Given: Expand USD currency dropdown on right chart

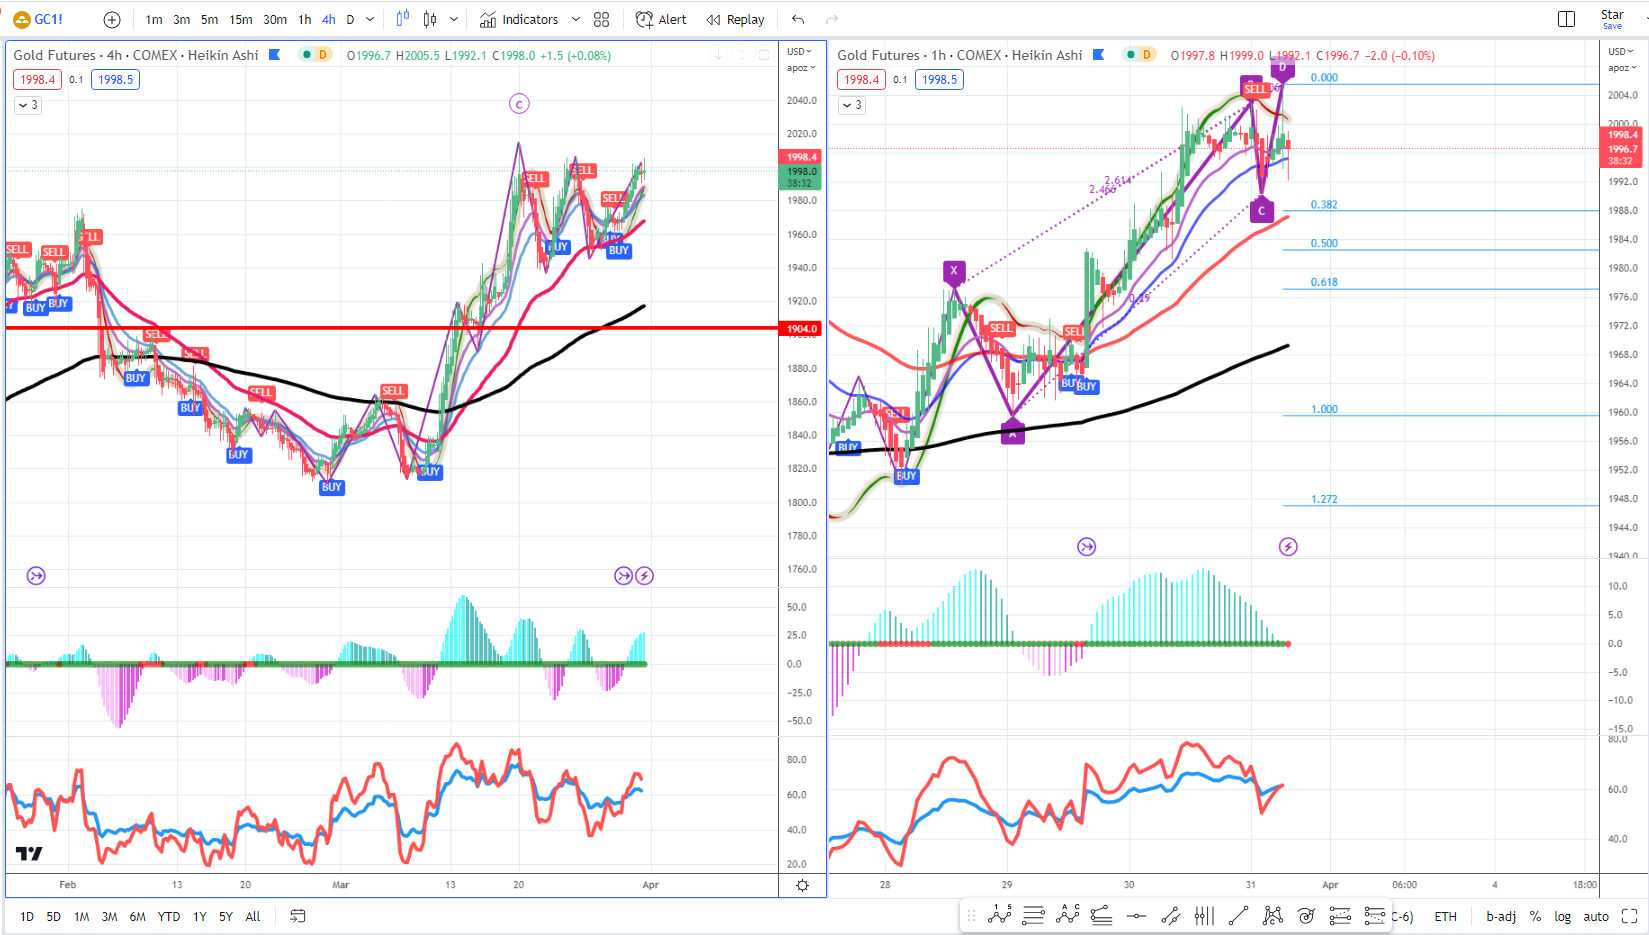Looking at the screenshot, I should pos(1621,52).
